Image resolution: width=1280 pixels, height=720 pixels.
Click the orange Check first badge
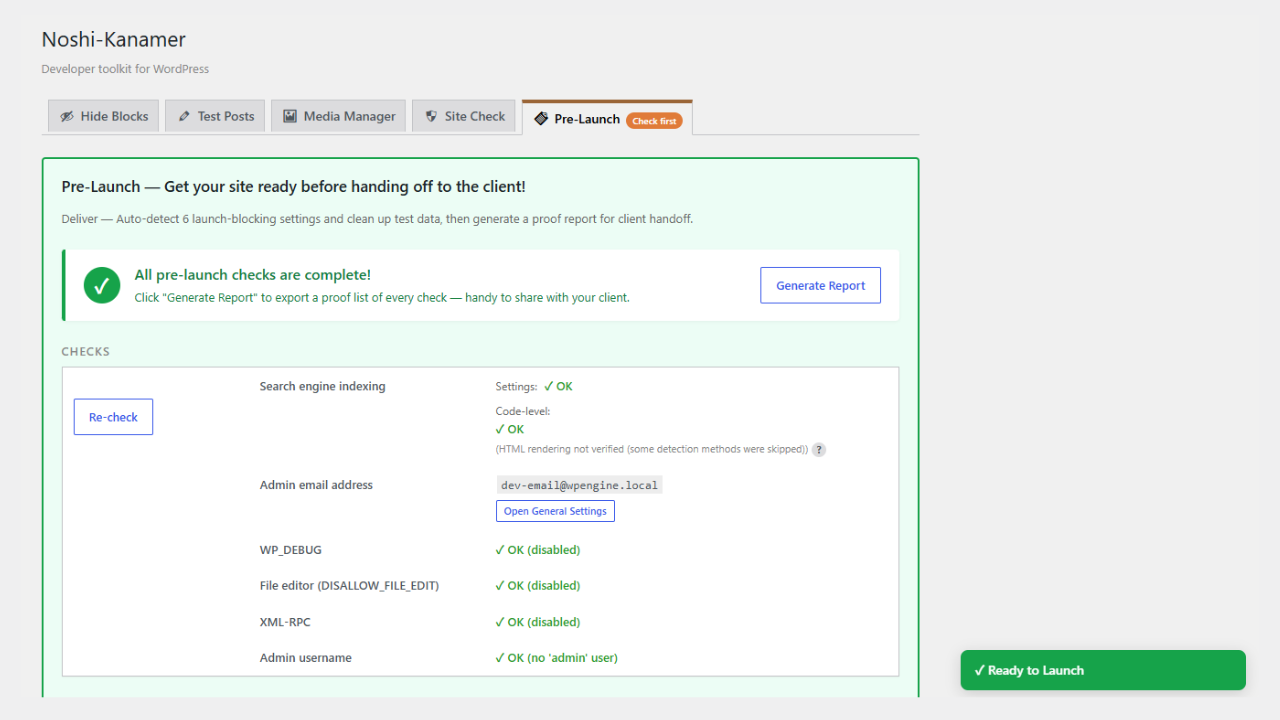pyautogui.click(x=655, y=121)
